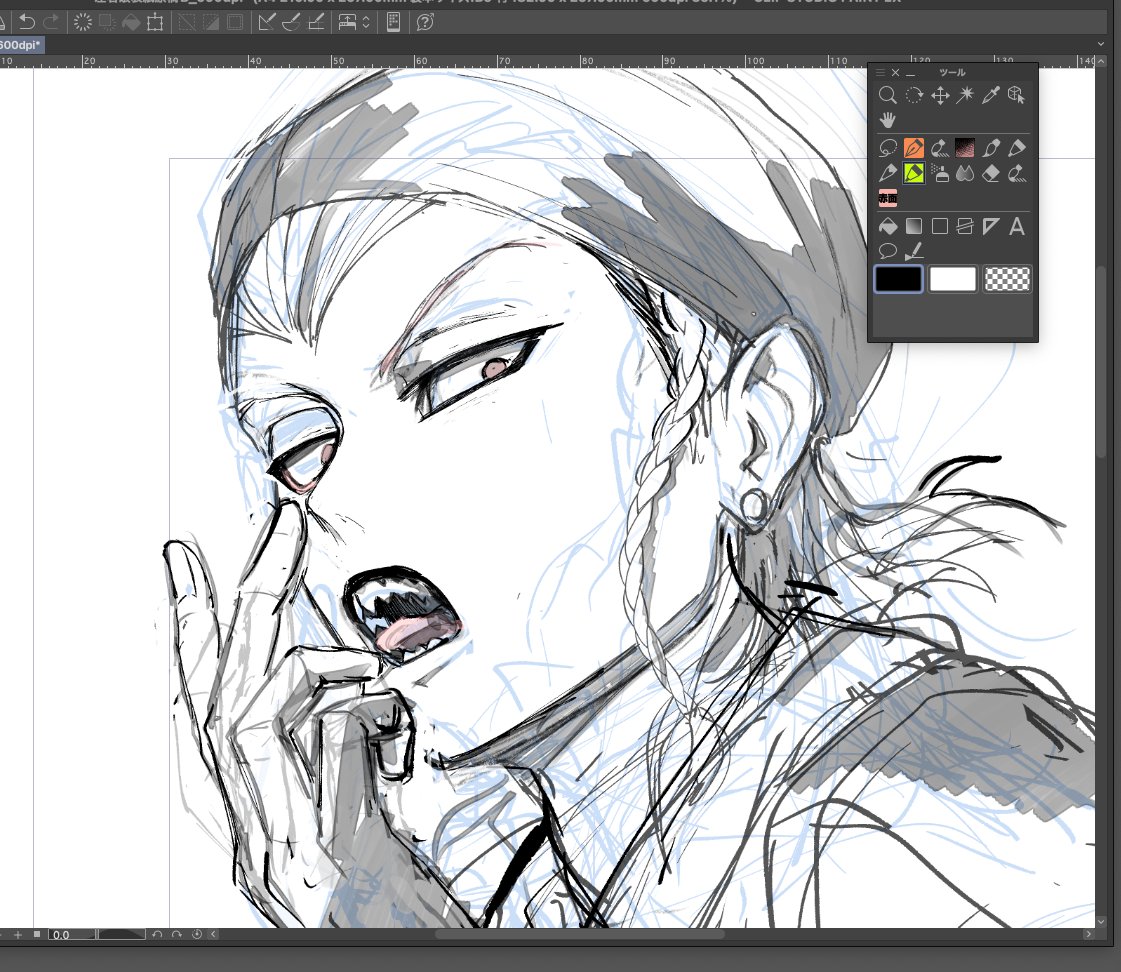Select the Pencil tool
The width and height of the screenshot is (1121, 972).
point(887,173)
